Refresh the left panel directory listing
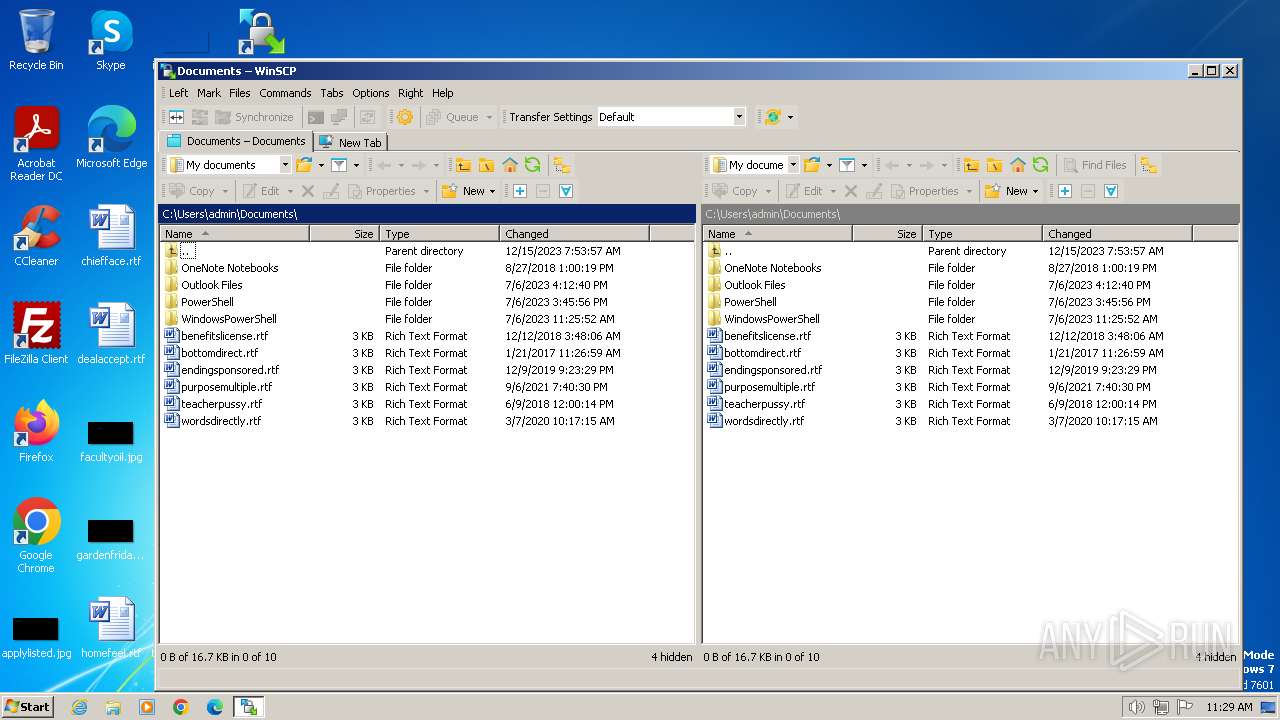The height and width of the screenshot is (720, 1280). [x=532, y=165]
